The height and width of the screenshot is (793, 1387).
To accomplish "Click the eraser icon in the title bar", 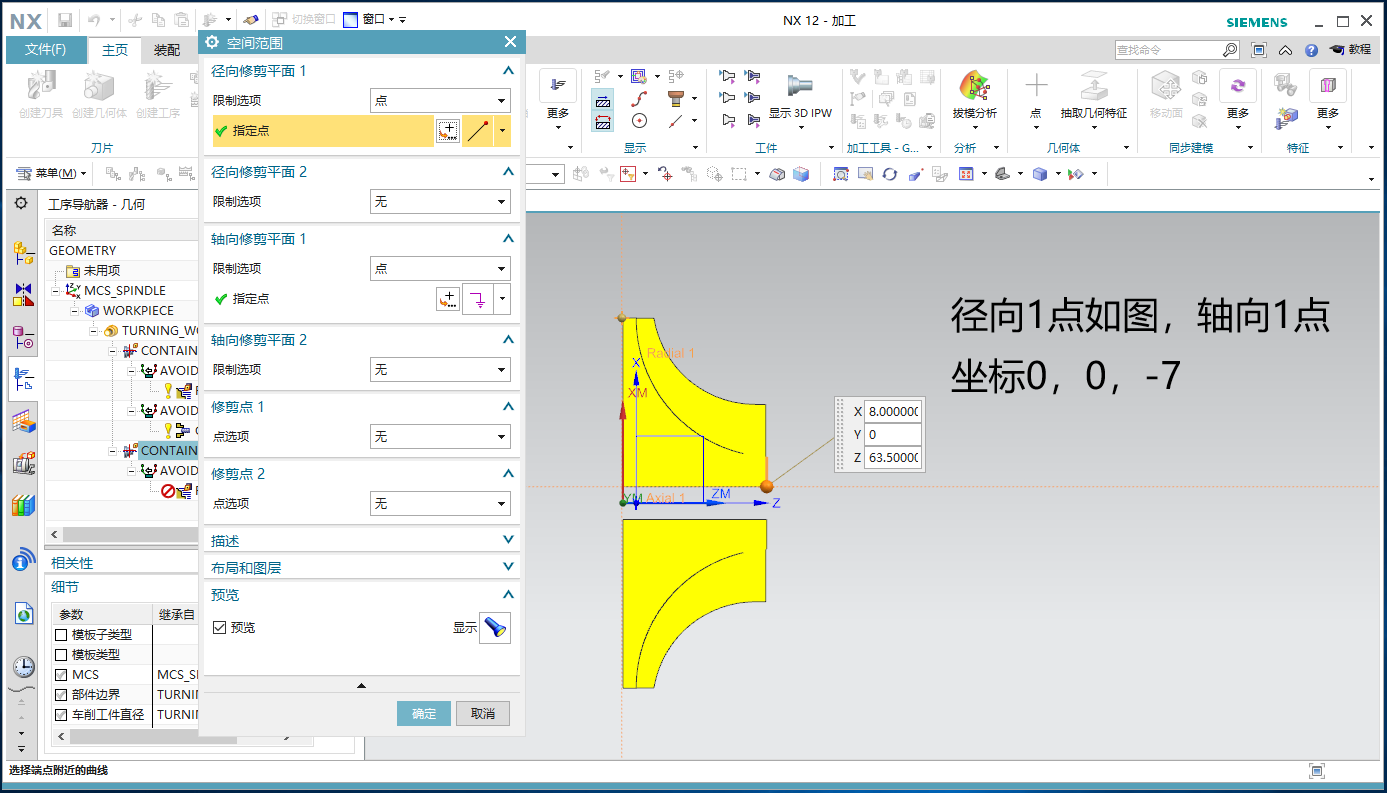I will click(x=251, y=20).
